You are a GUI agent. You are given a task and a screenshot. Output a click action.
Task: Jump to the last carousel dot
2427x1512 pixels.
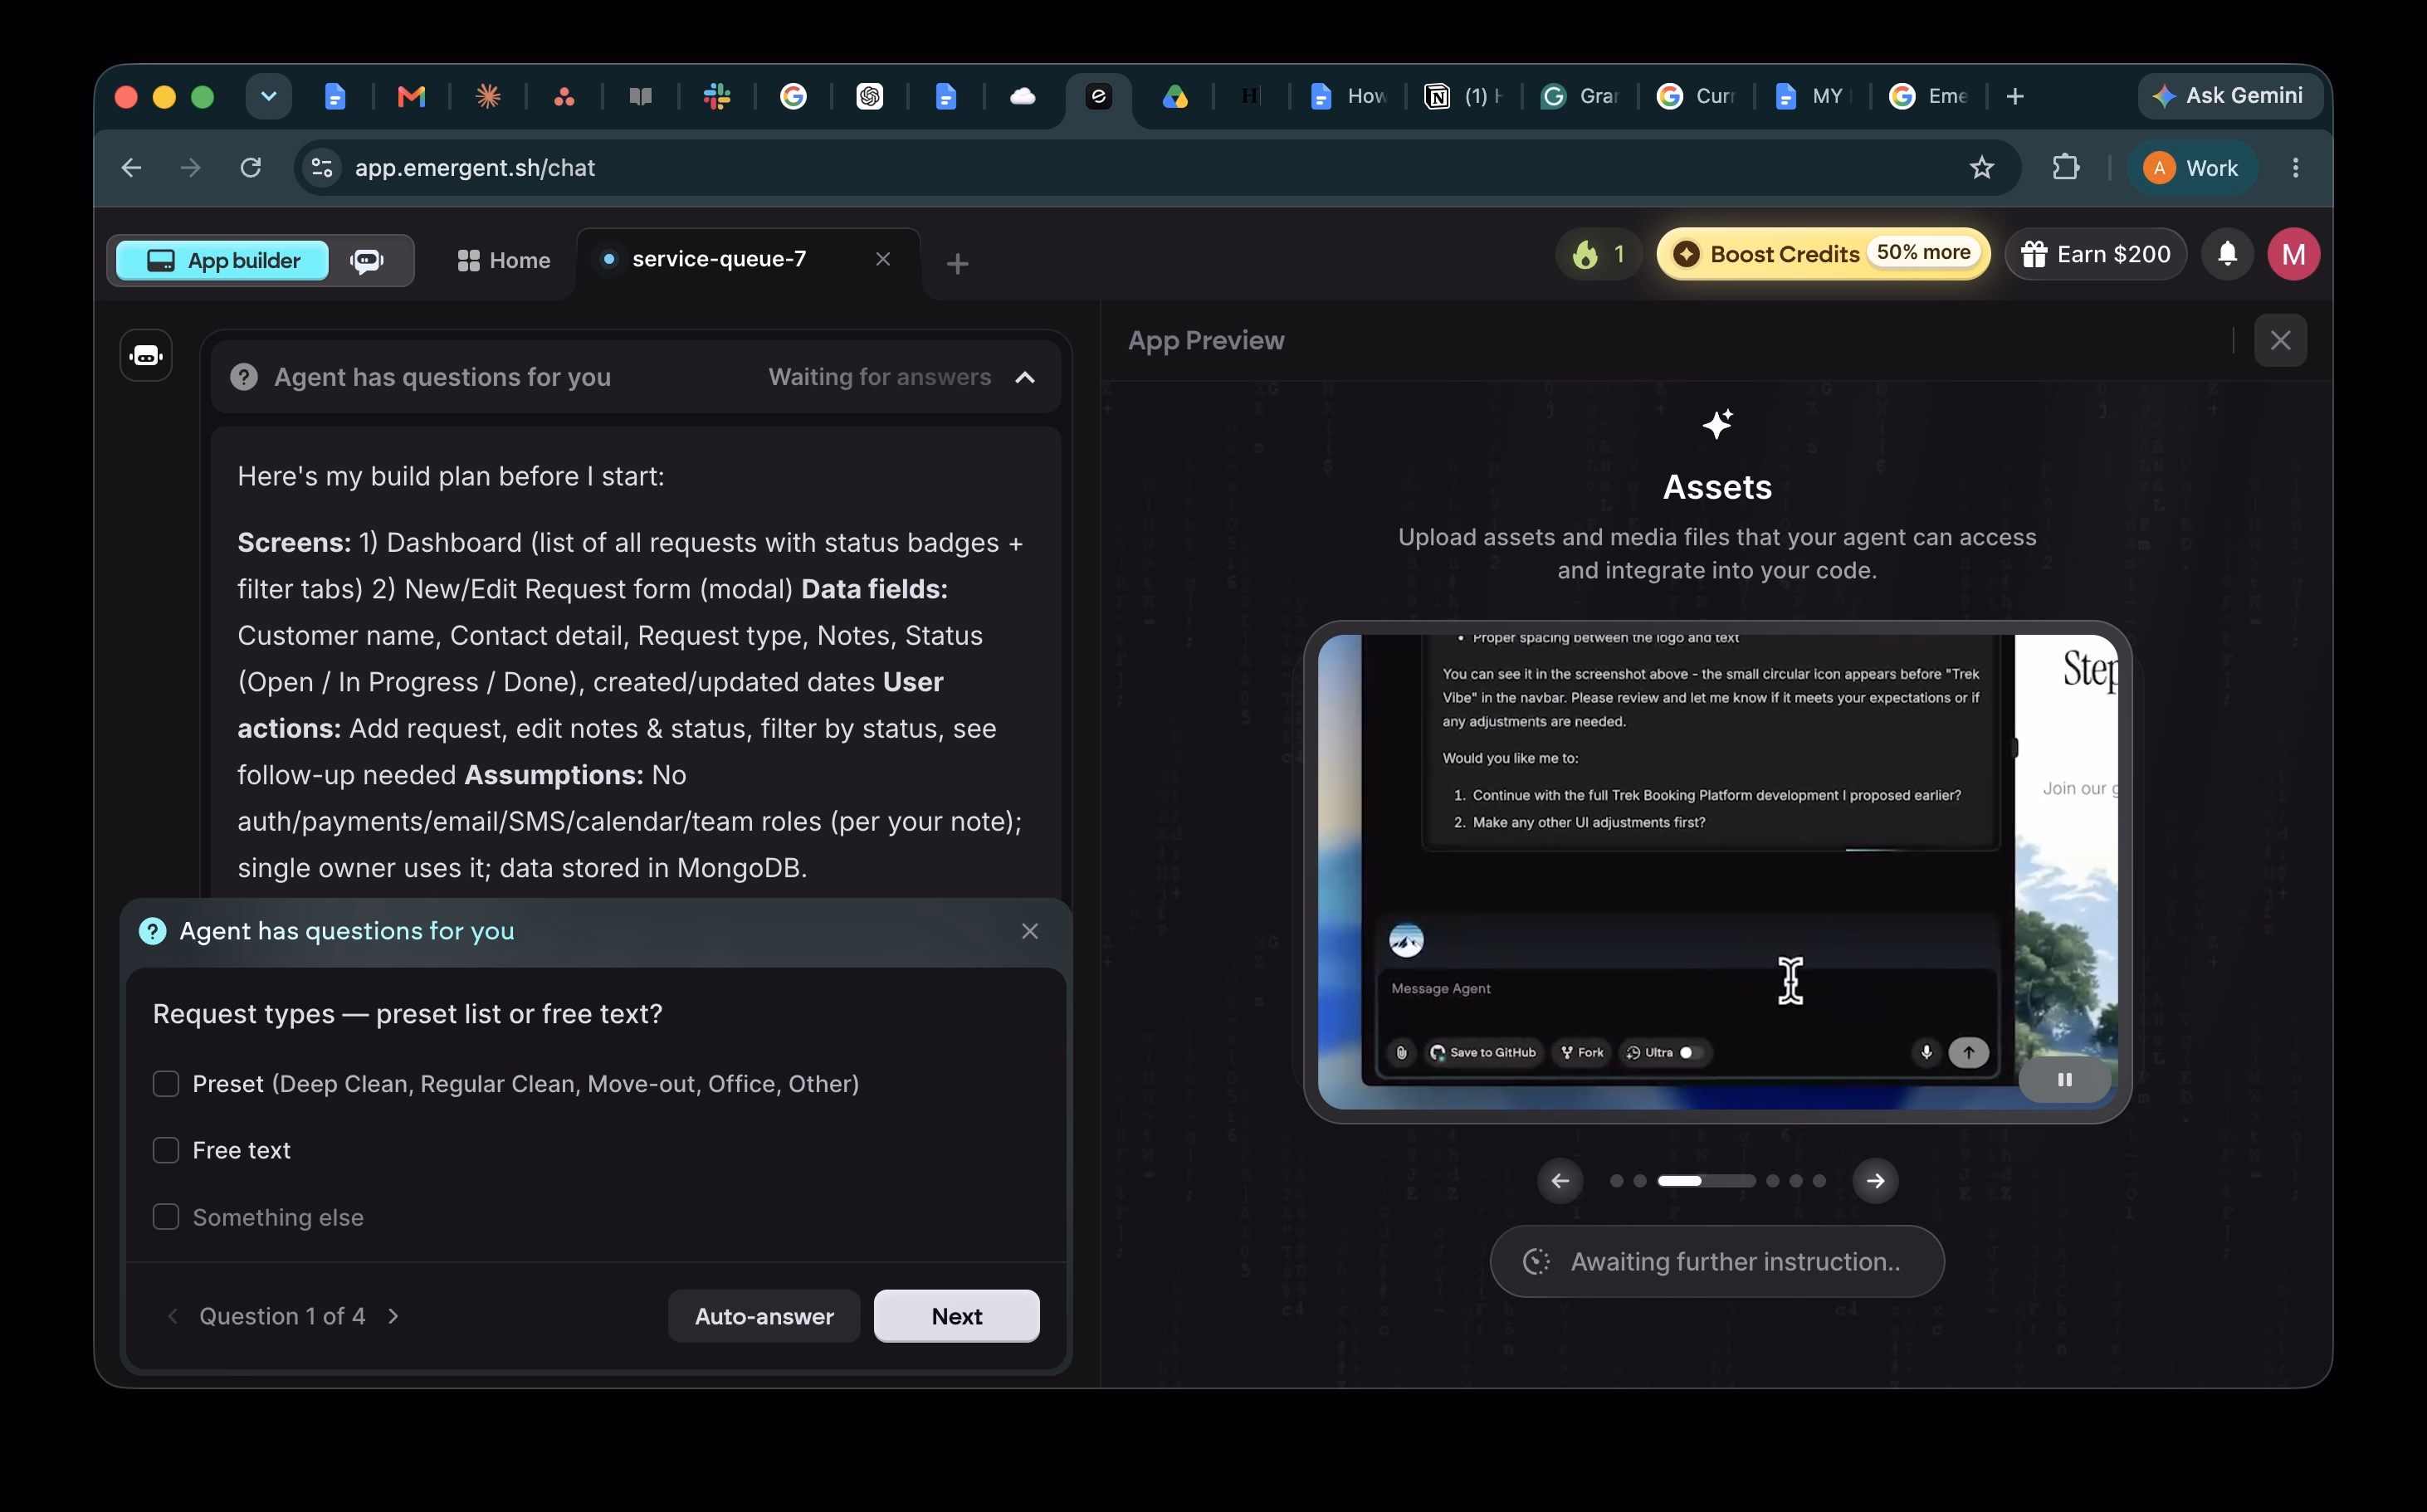pos(1819,1181)
